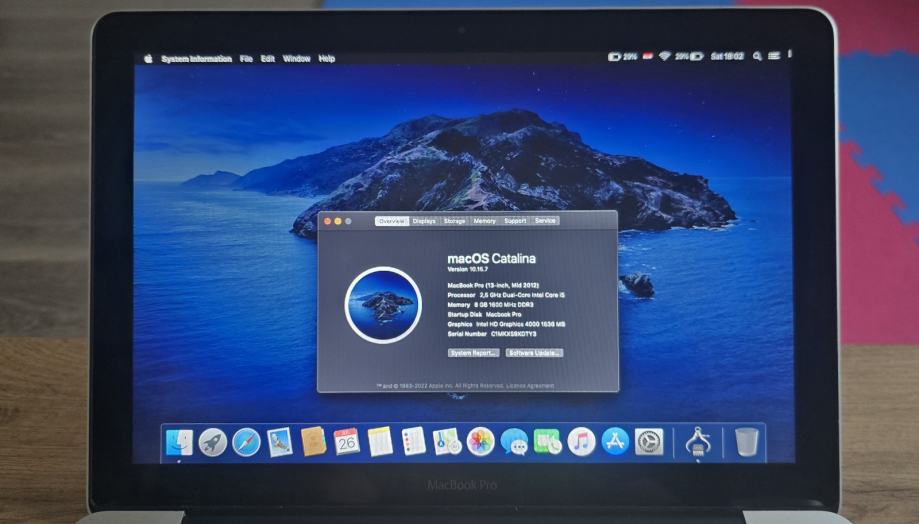Open Music note icon in Dock
This screenshot has width=919, height=524.
581,441
